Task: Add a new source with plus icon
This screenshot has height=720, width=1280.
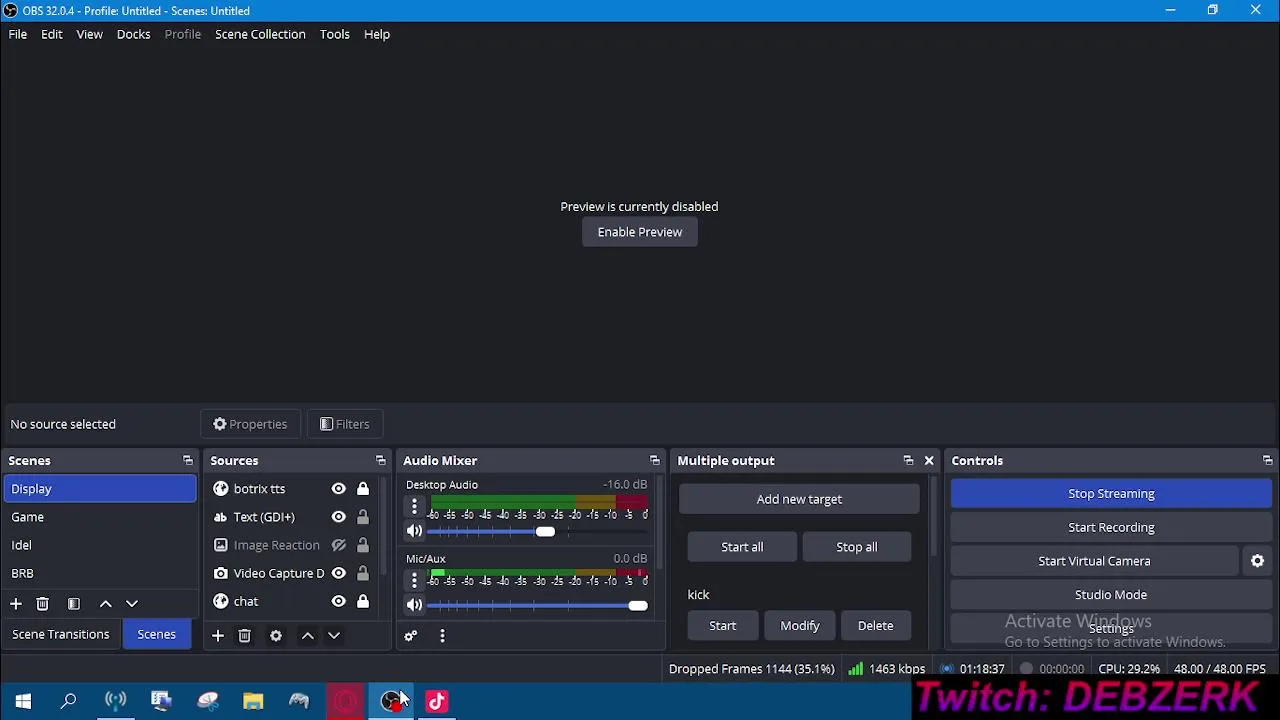Action: [217, 636]
